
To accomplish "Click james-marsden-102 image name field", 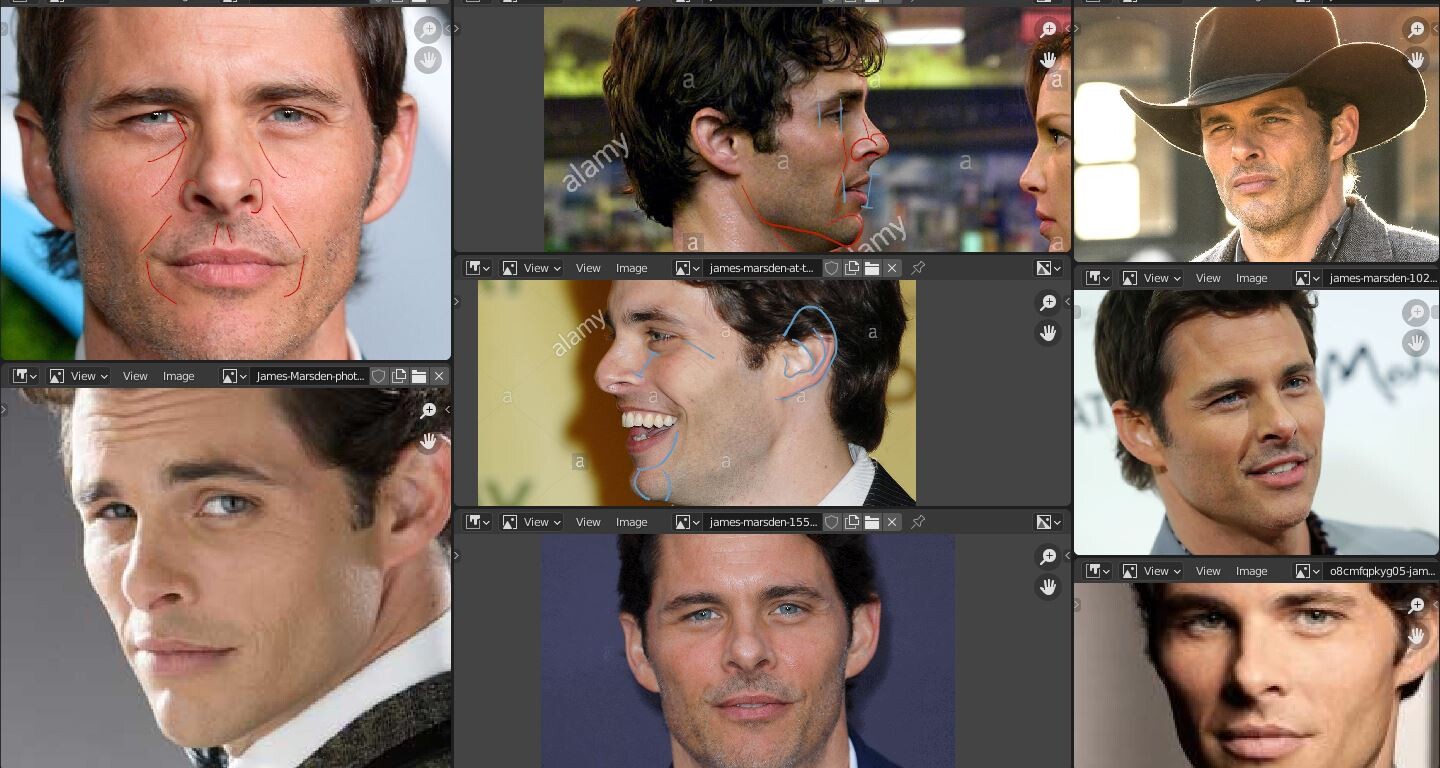I will pyautogui.click(x=1381, y=278).
